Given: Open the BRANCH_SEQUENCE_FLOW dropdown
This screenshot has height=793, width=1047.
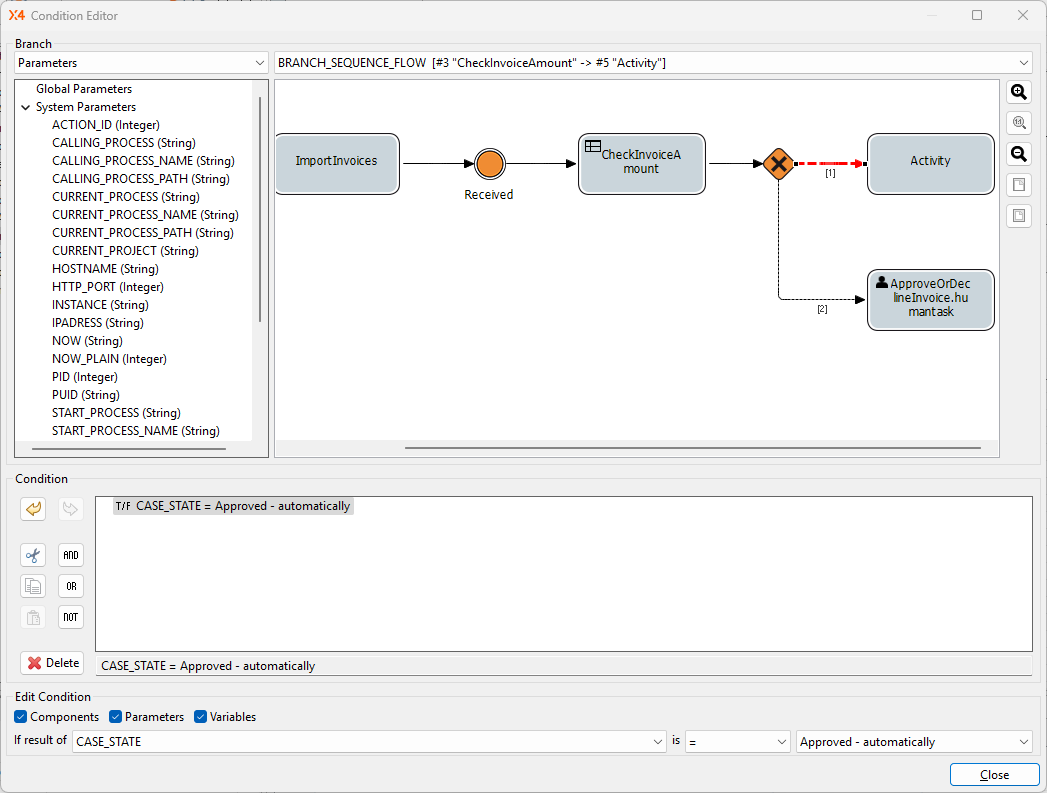Looking at the screenshot, I should click(653, 63).
